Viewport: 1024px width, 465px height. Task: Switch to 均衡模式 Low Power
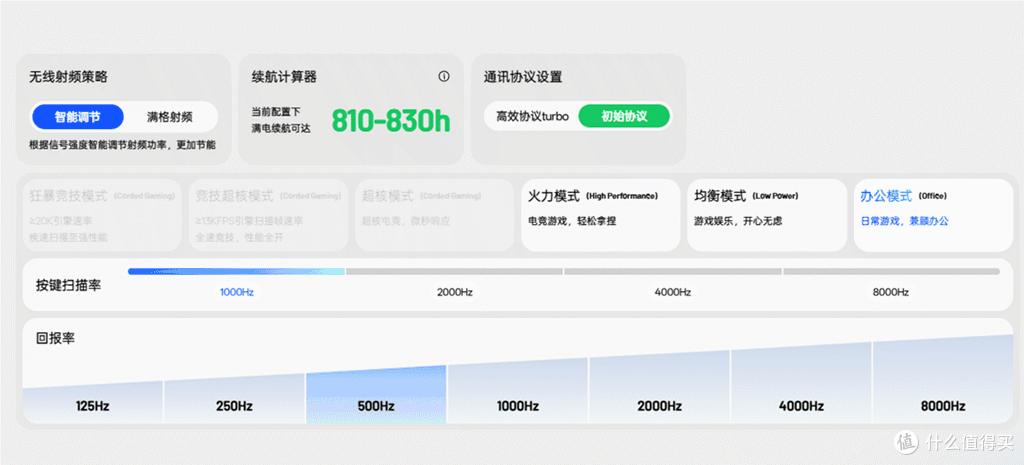[x=767, y=215]
